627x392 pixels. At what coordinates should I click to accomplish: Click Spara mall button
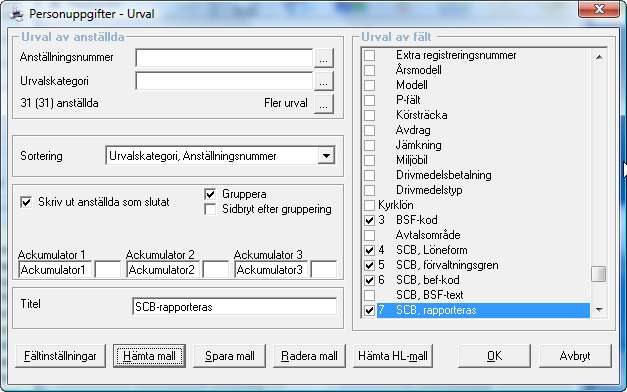point(230,356)
